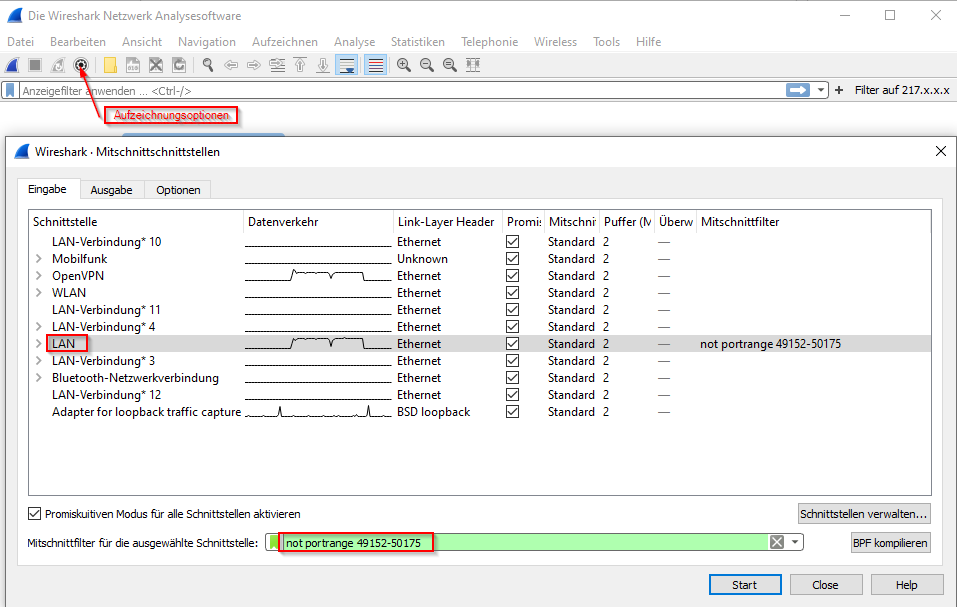
Task: Open the capture filter history dropdown
Action: [x=796, y=542]
